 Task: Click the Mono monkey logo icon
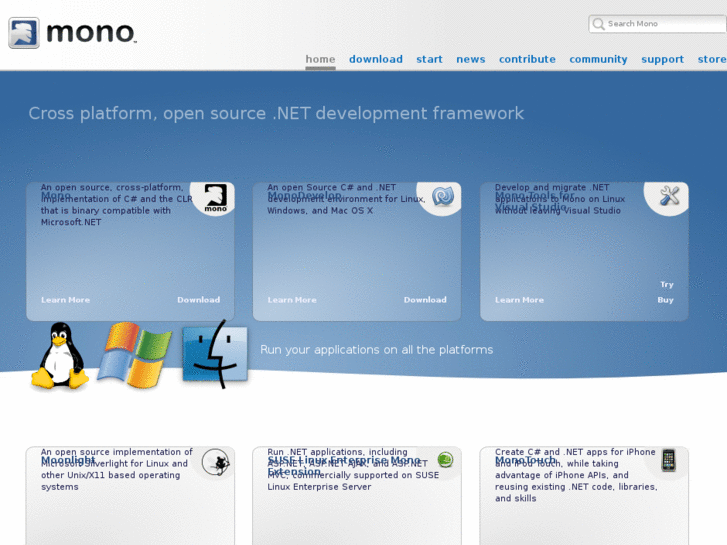24,33
